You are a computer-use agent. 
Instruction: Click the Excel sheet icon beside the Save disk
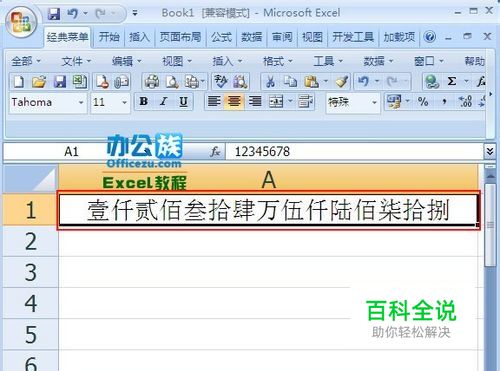[80, 82]
